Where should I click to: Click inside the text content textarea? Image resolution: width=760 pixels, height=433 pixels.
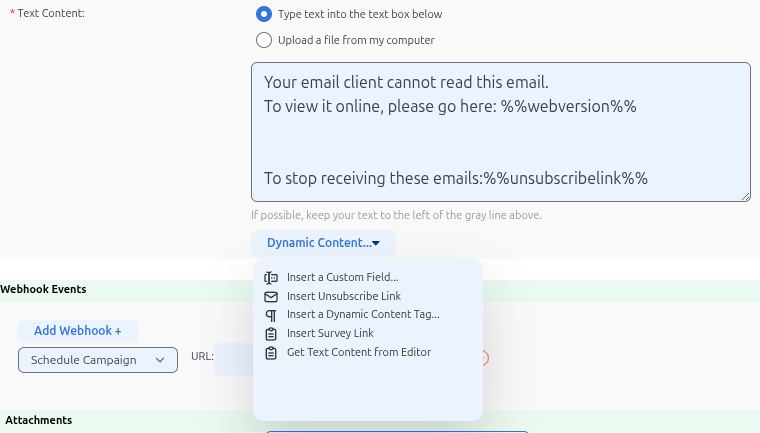point(501,132)
